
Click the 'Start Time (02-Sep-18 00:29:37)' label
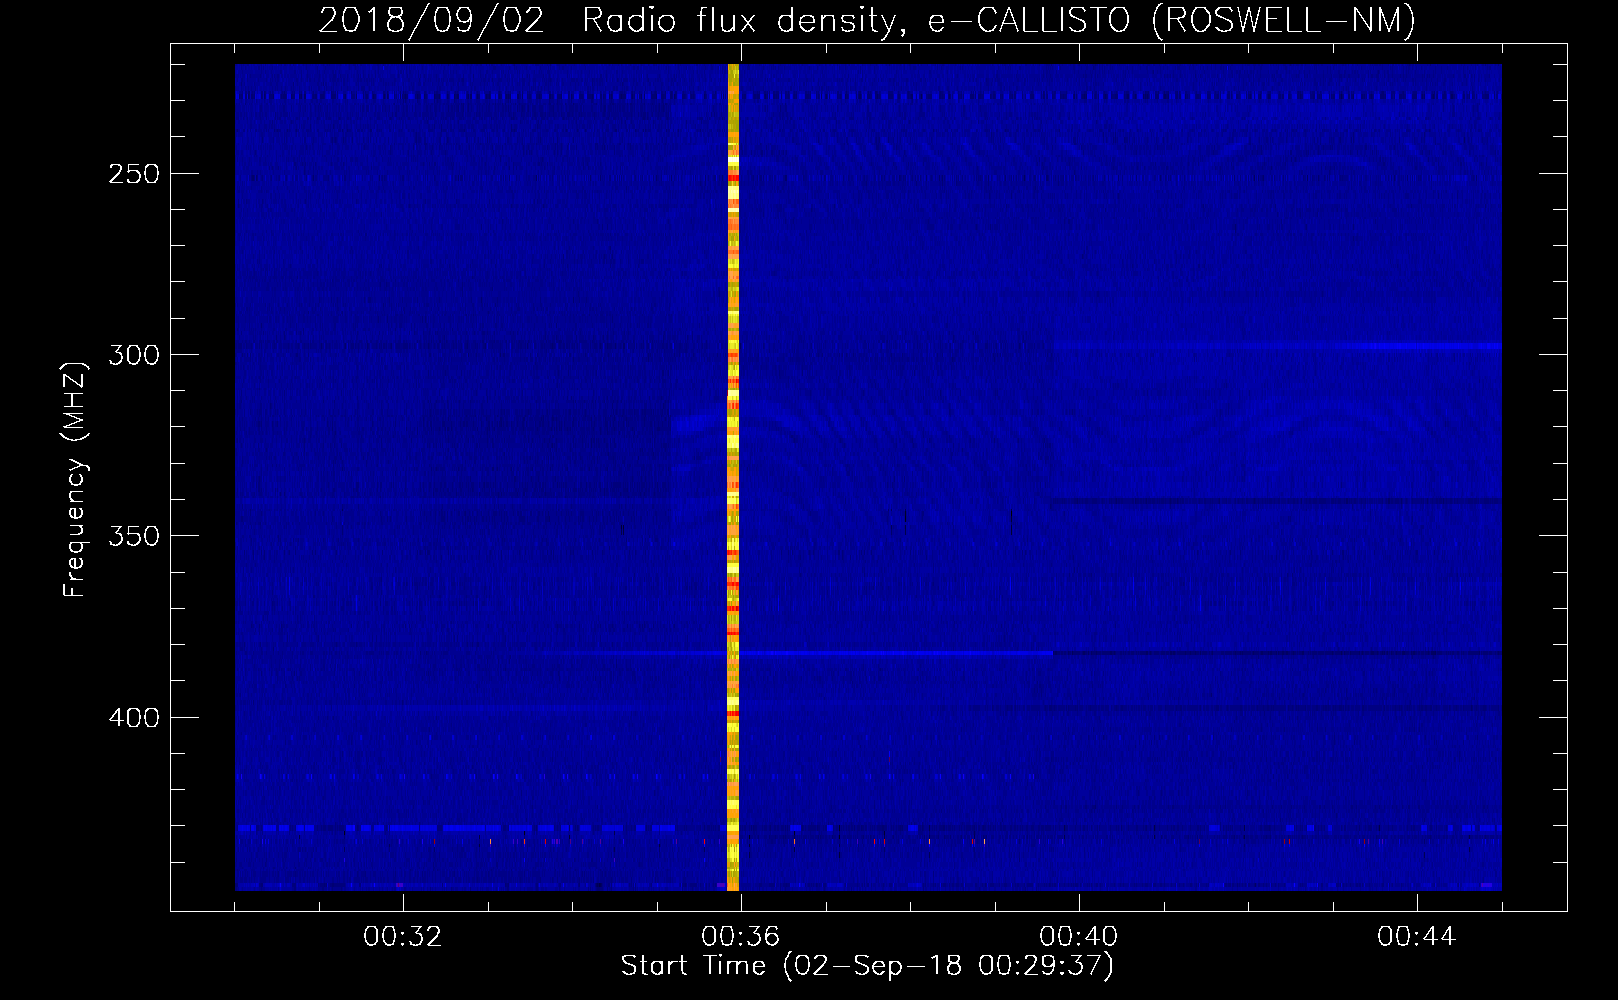pos(867,965)
